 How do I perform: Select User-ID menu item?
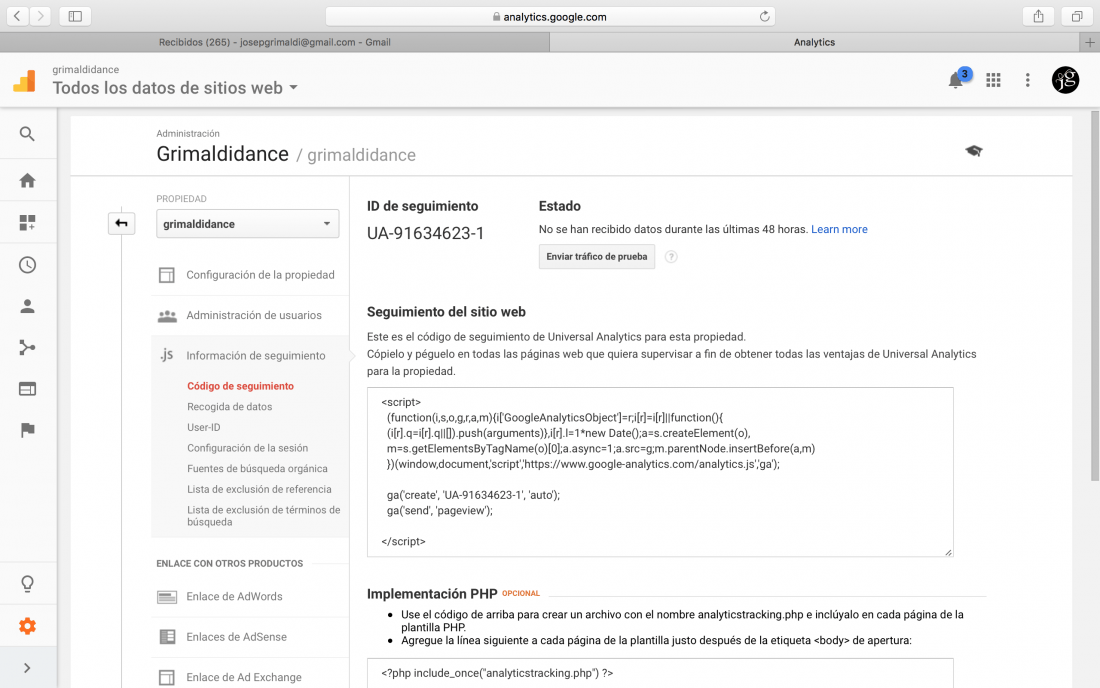(x=203, y=427)
